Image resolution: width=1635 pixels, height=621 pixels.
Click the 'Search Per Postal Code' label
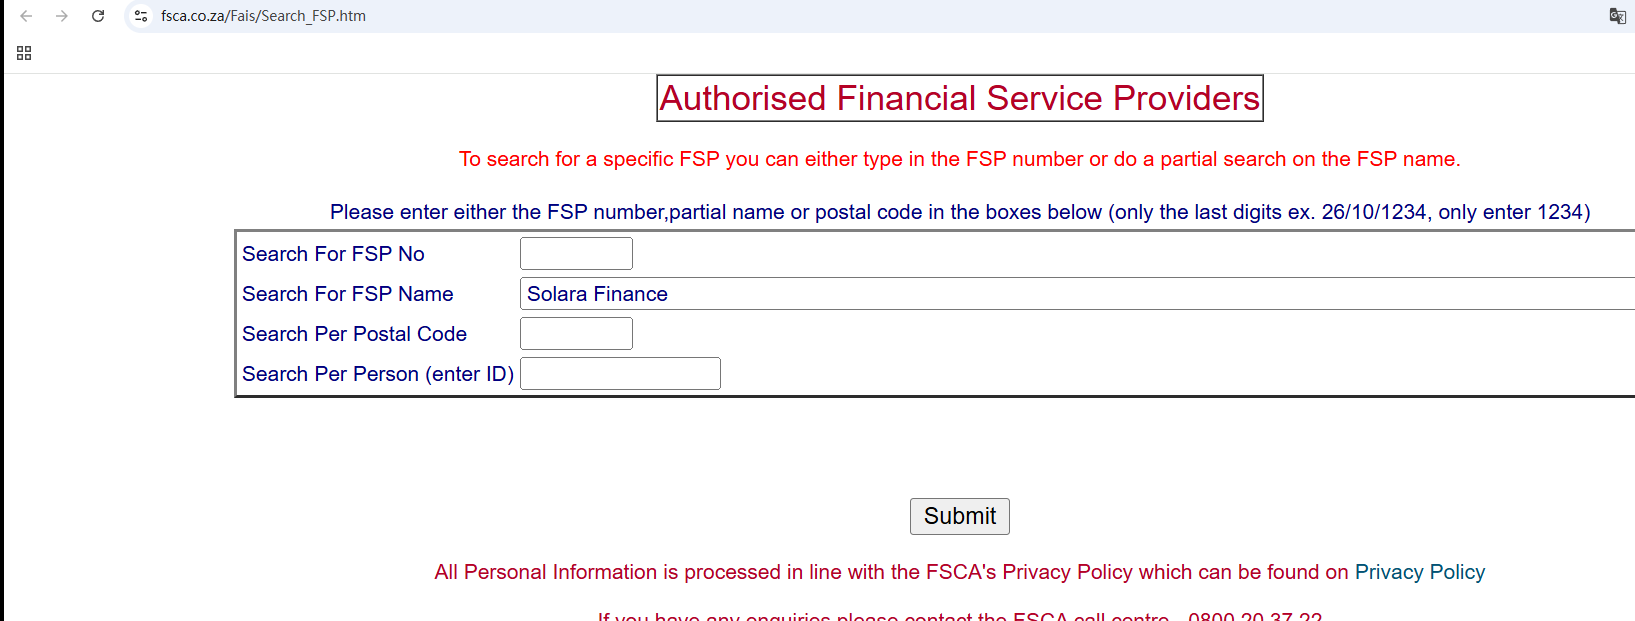(x=354, y=334)
